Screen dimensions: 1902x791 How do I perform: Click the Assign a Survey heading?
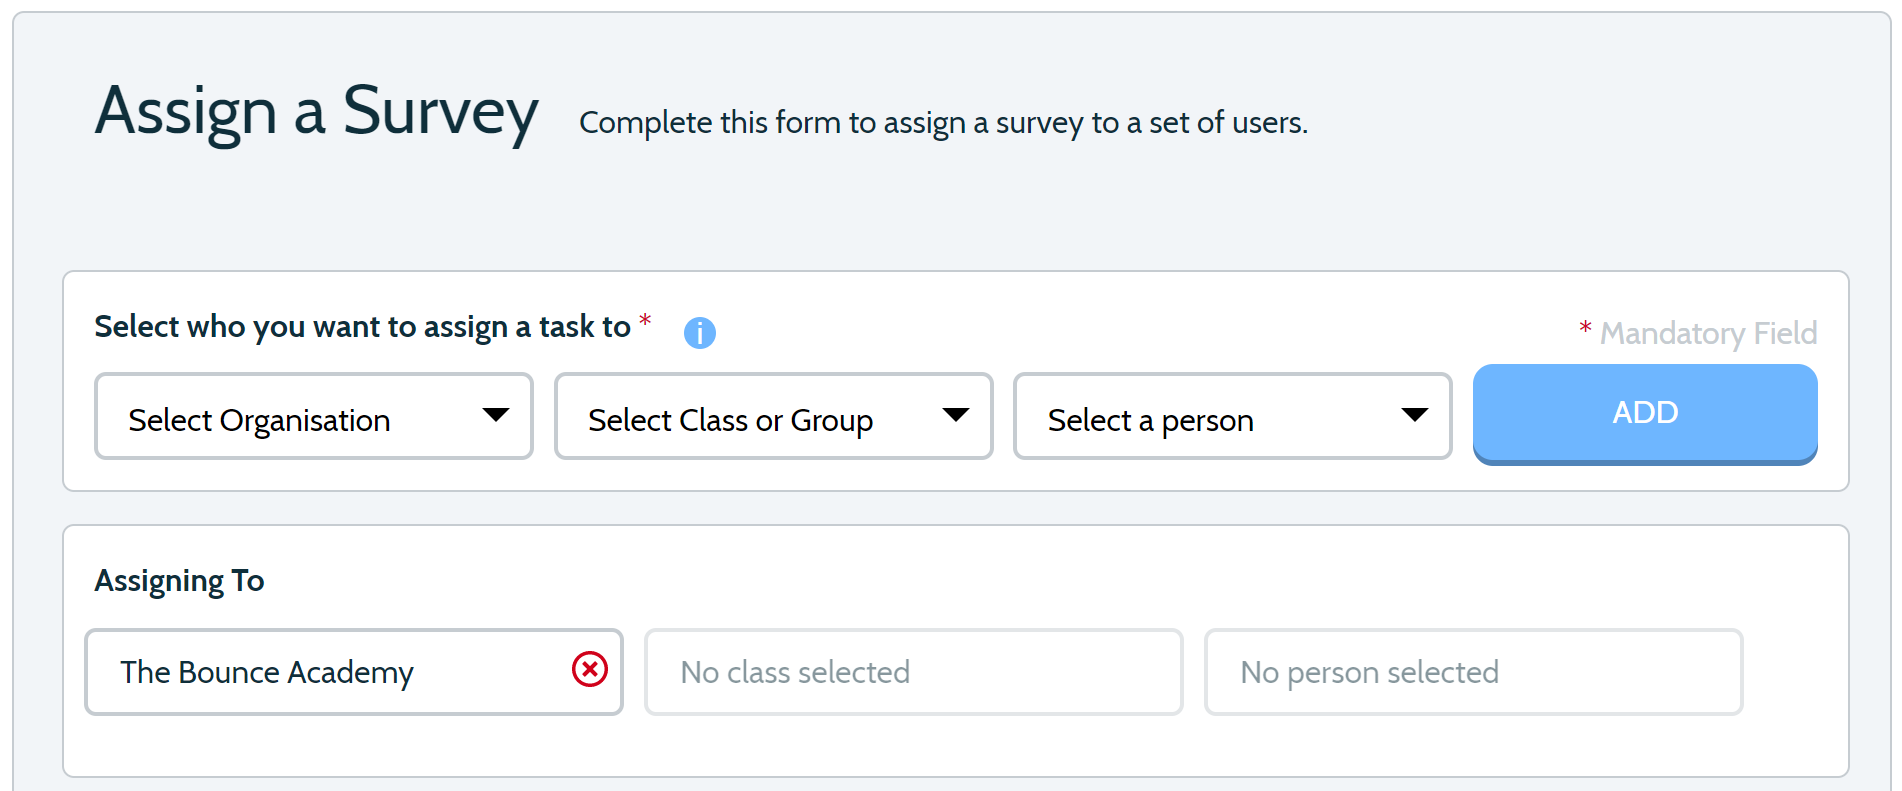click(x=317, y=112)
